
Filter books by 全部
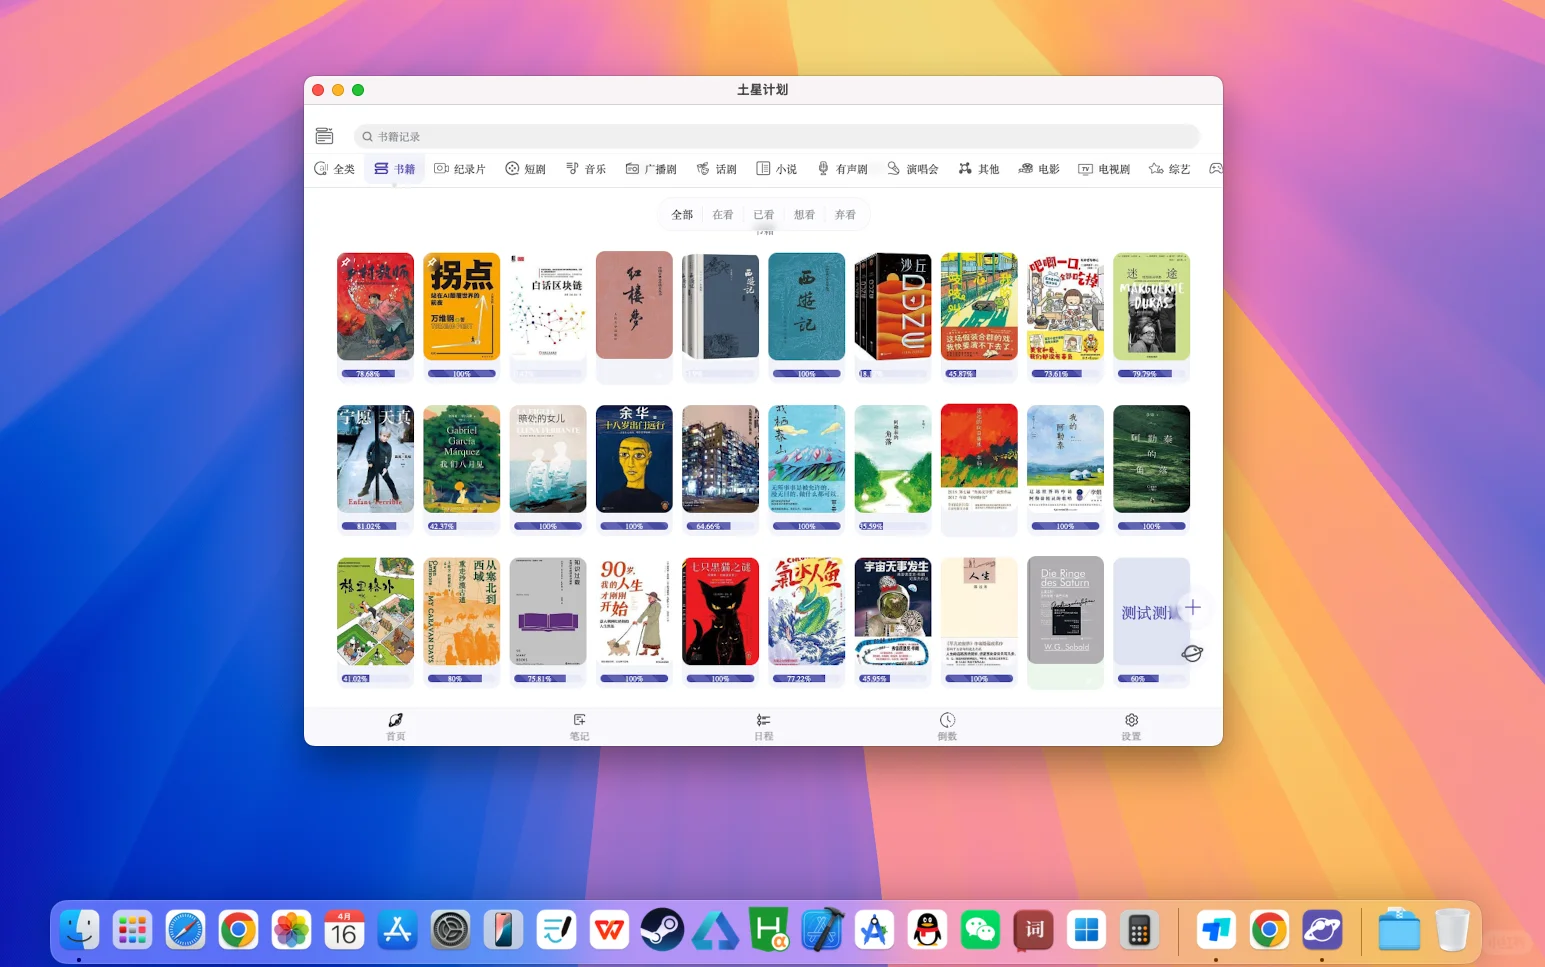[x=682, y=215]
